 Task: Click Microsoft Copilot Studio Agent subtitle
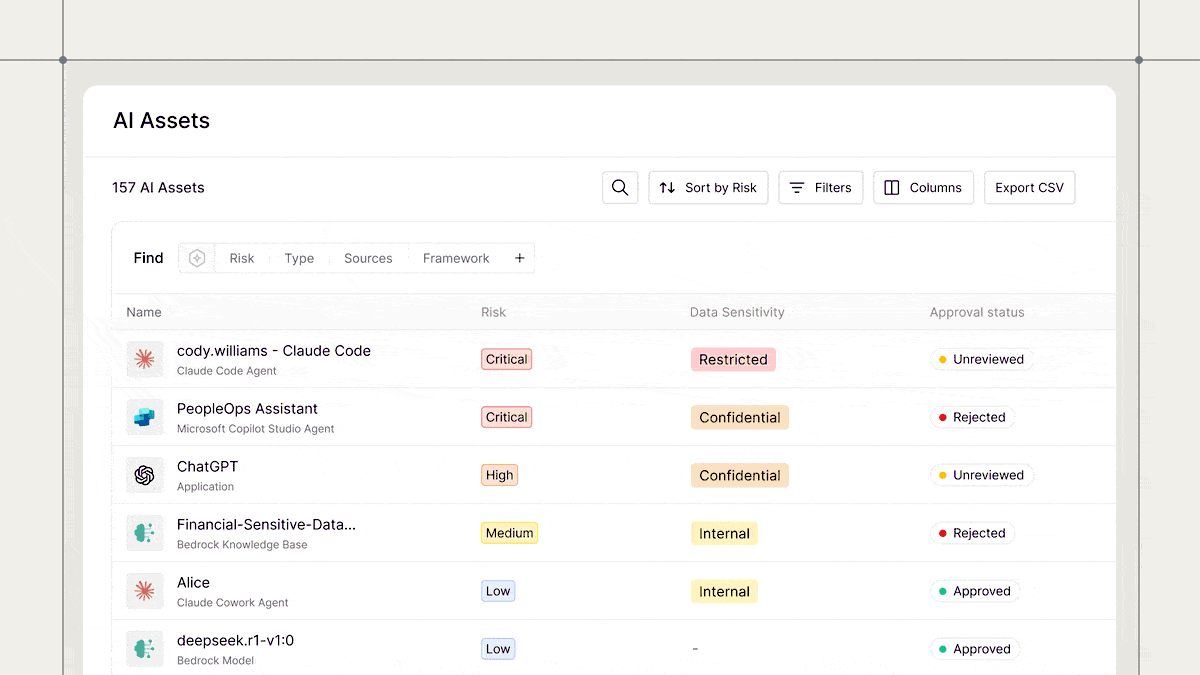coord(256,429)
